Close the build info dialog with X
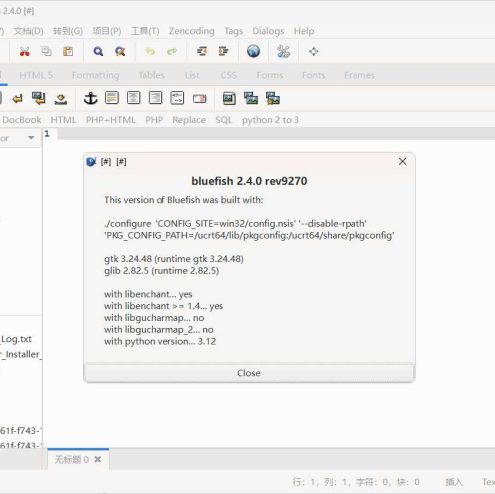 (402, 161)
